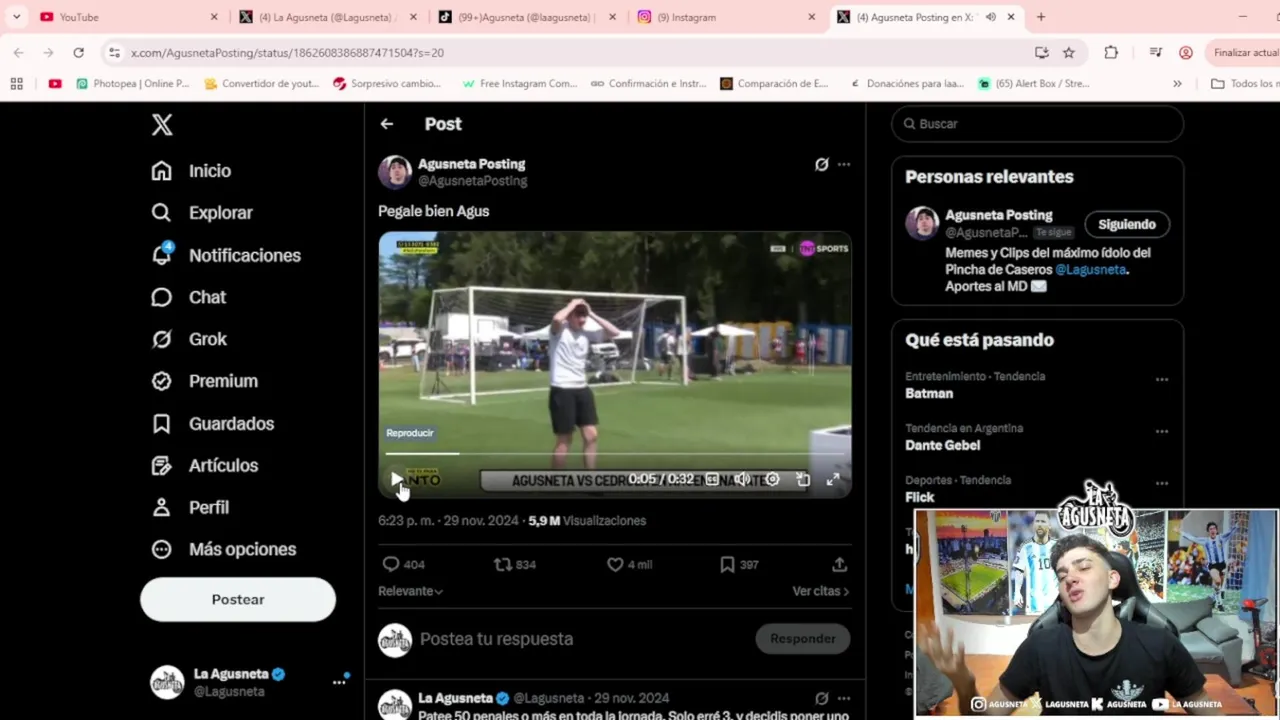Open Premium in the sidebar
Screen dimensions: 1280x720
(205, 381)
